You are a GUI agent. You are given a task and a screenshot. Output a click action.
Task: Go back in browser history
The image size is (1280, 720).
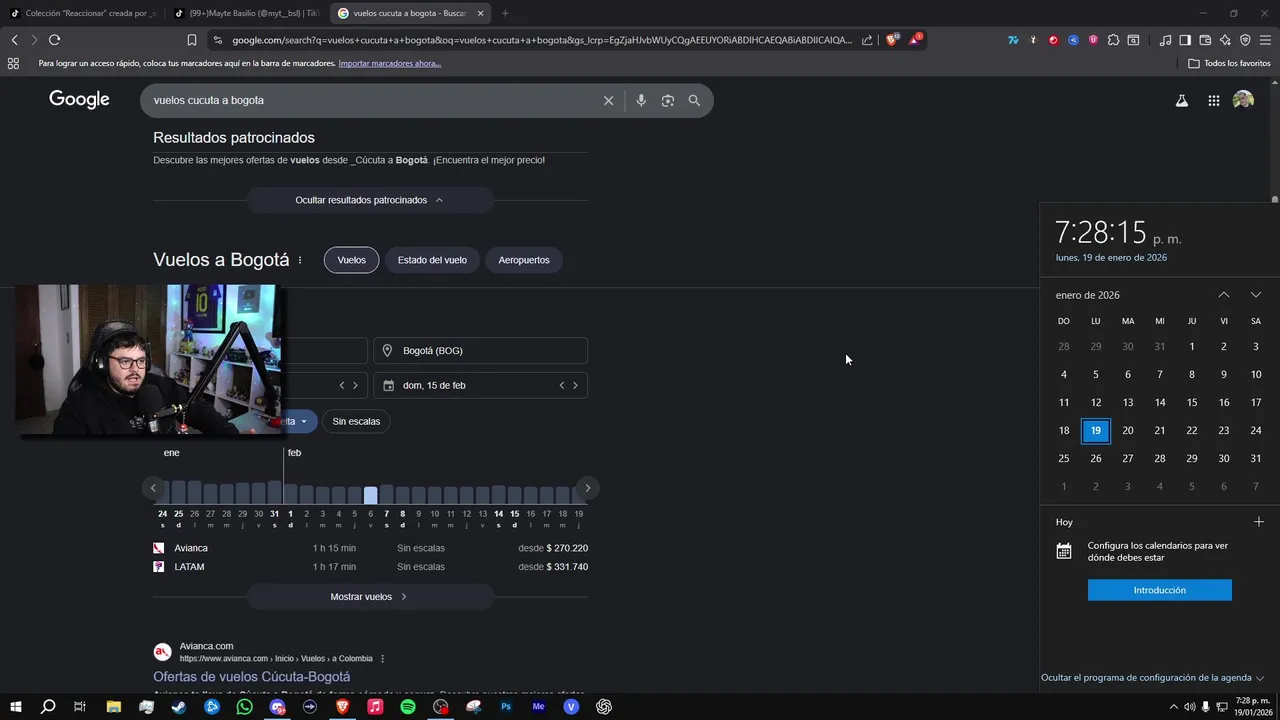click(14, 40)
